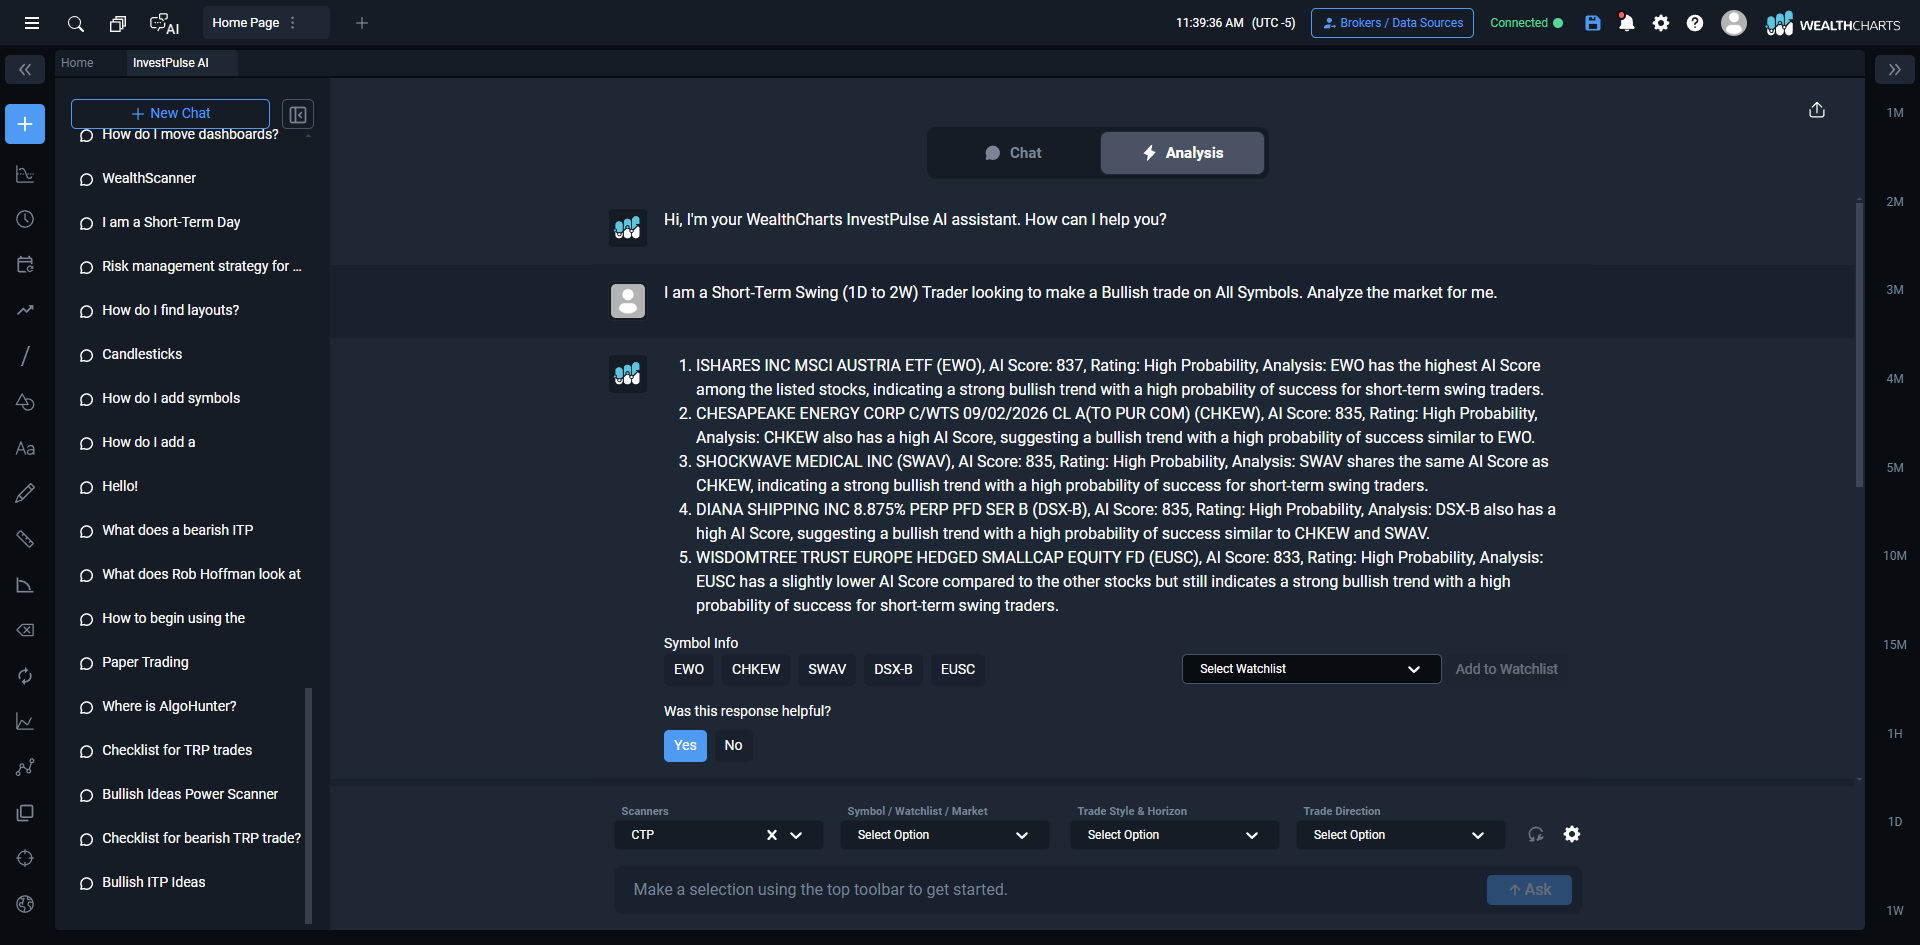Click the chat message input field
The image size is (1920, 945).
(1050, 890)
